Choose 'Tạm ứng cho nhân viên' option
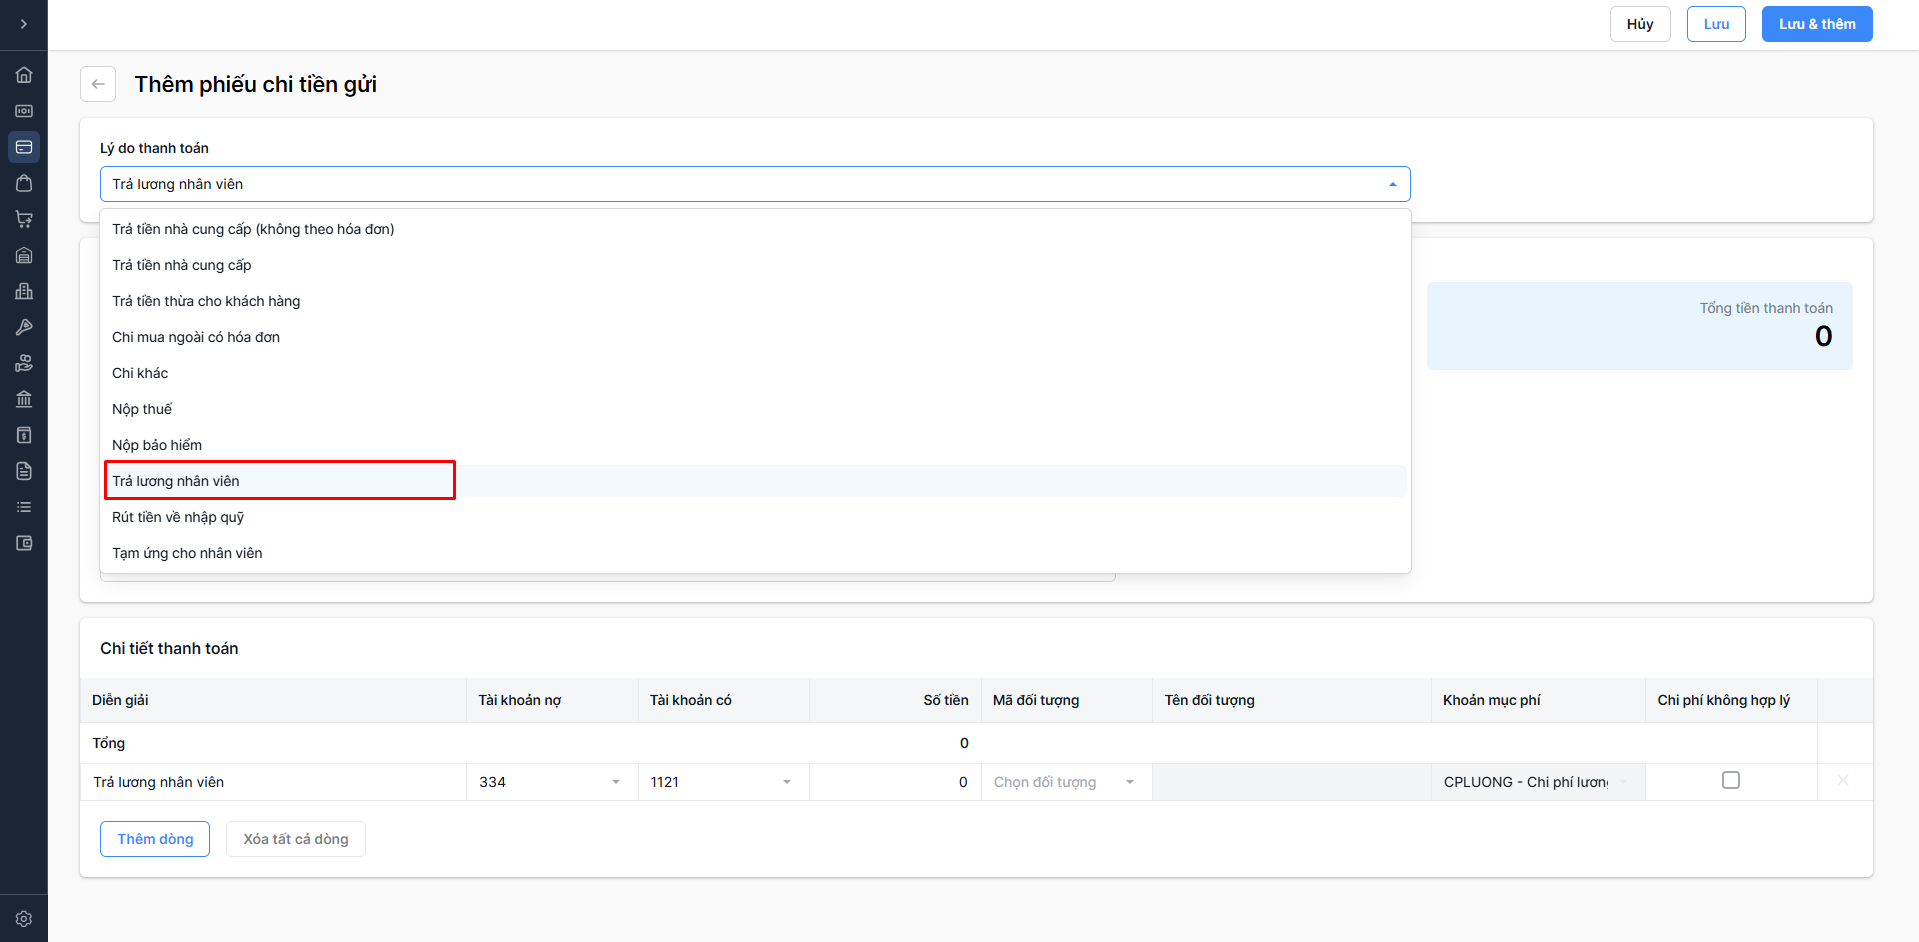Viewport: 1919px width, 942px height. click(x=187, y=553)
